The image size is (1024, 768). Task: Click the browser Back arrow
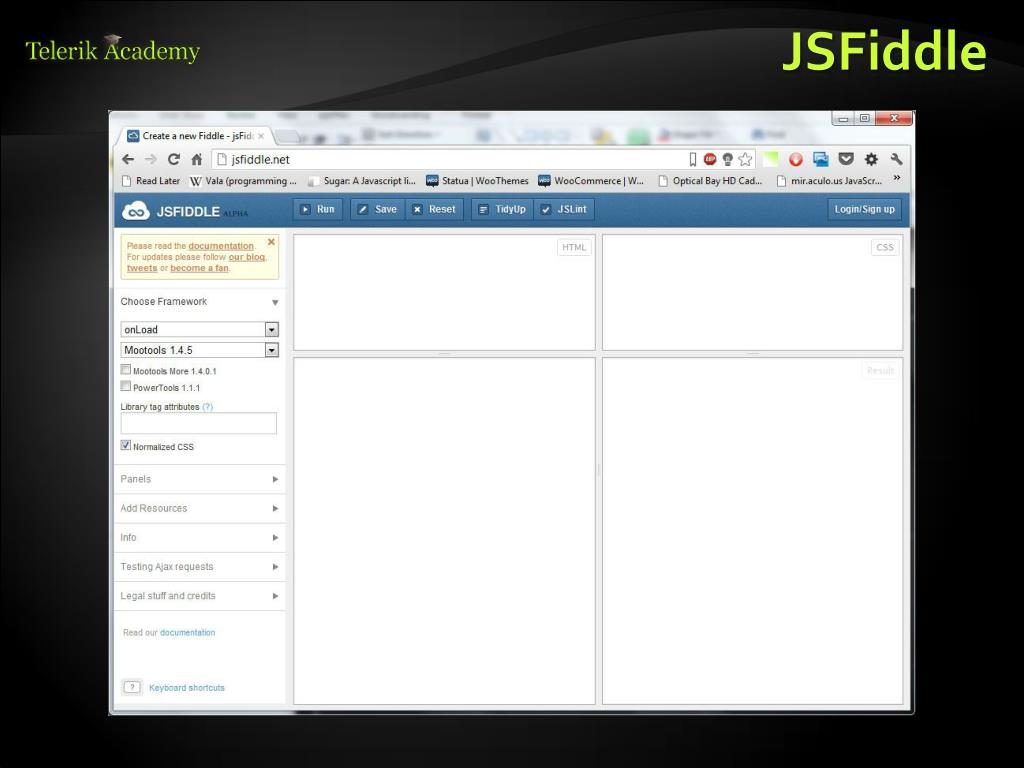(128, 159)
